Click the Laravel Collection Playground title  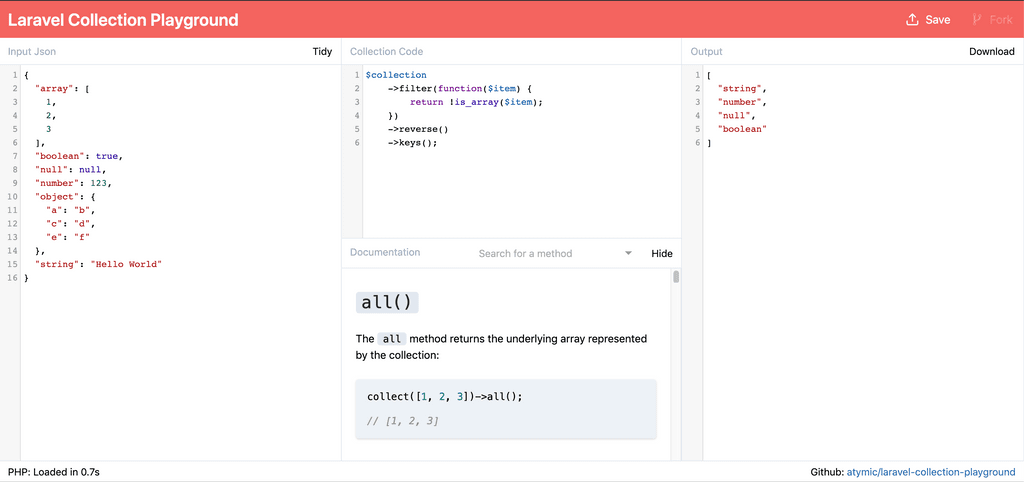pyautogui.click(x=123, y=20)
